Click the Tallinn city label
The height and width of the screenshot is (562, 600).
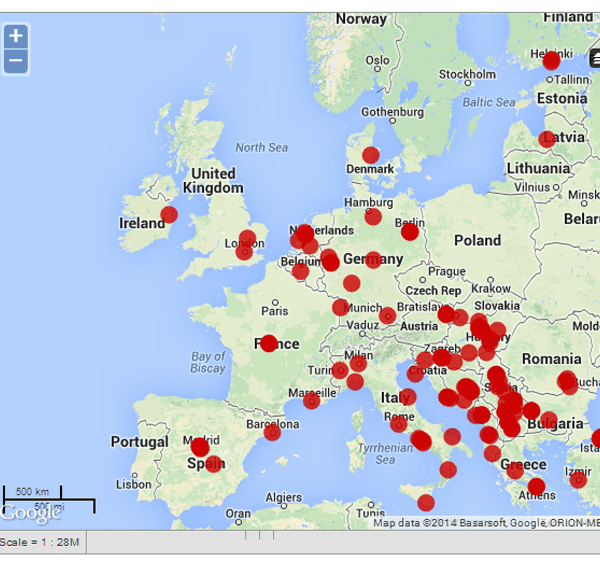572,80
